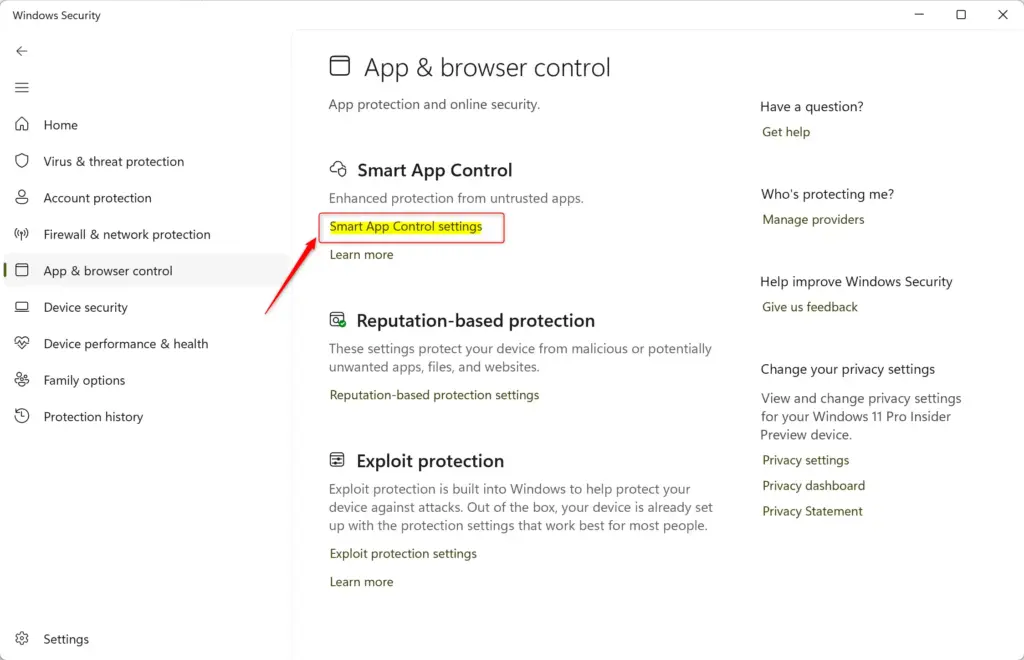
Task: Click the Exploit protection list icon
Action: pyautogui.click(x=337, y=460)
